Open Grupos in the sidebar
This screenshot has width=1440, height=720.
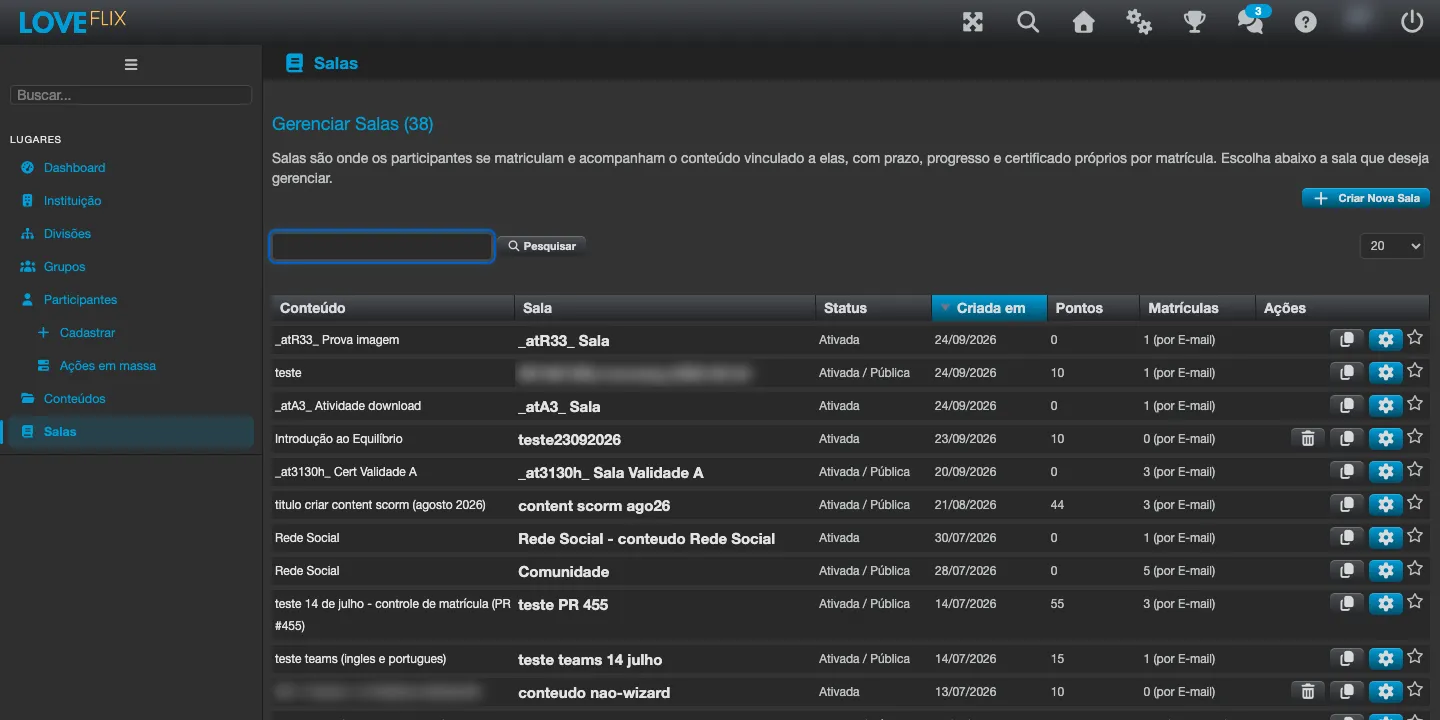(x=64, y=267)
